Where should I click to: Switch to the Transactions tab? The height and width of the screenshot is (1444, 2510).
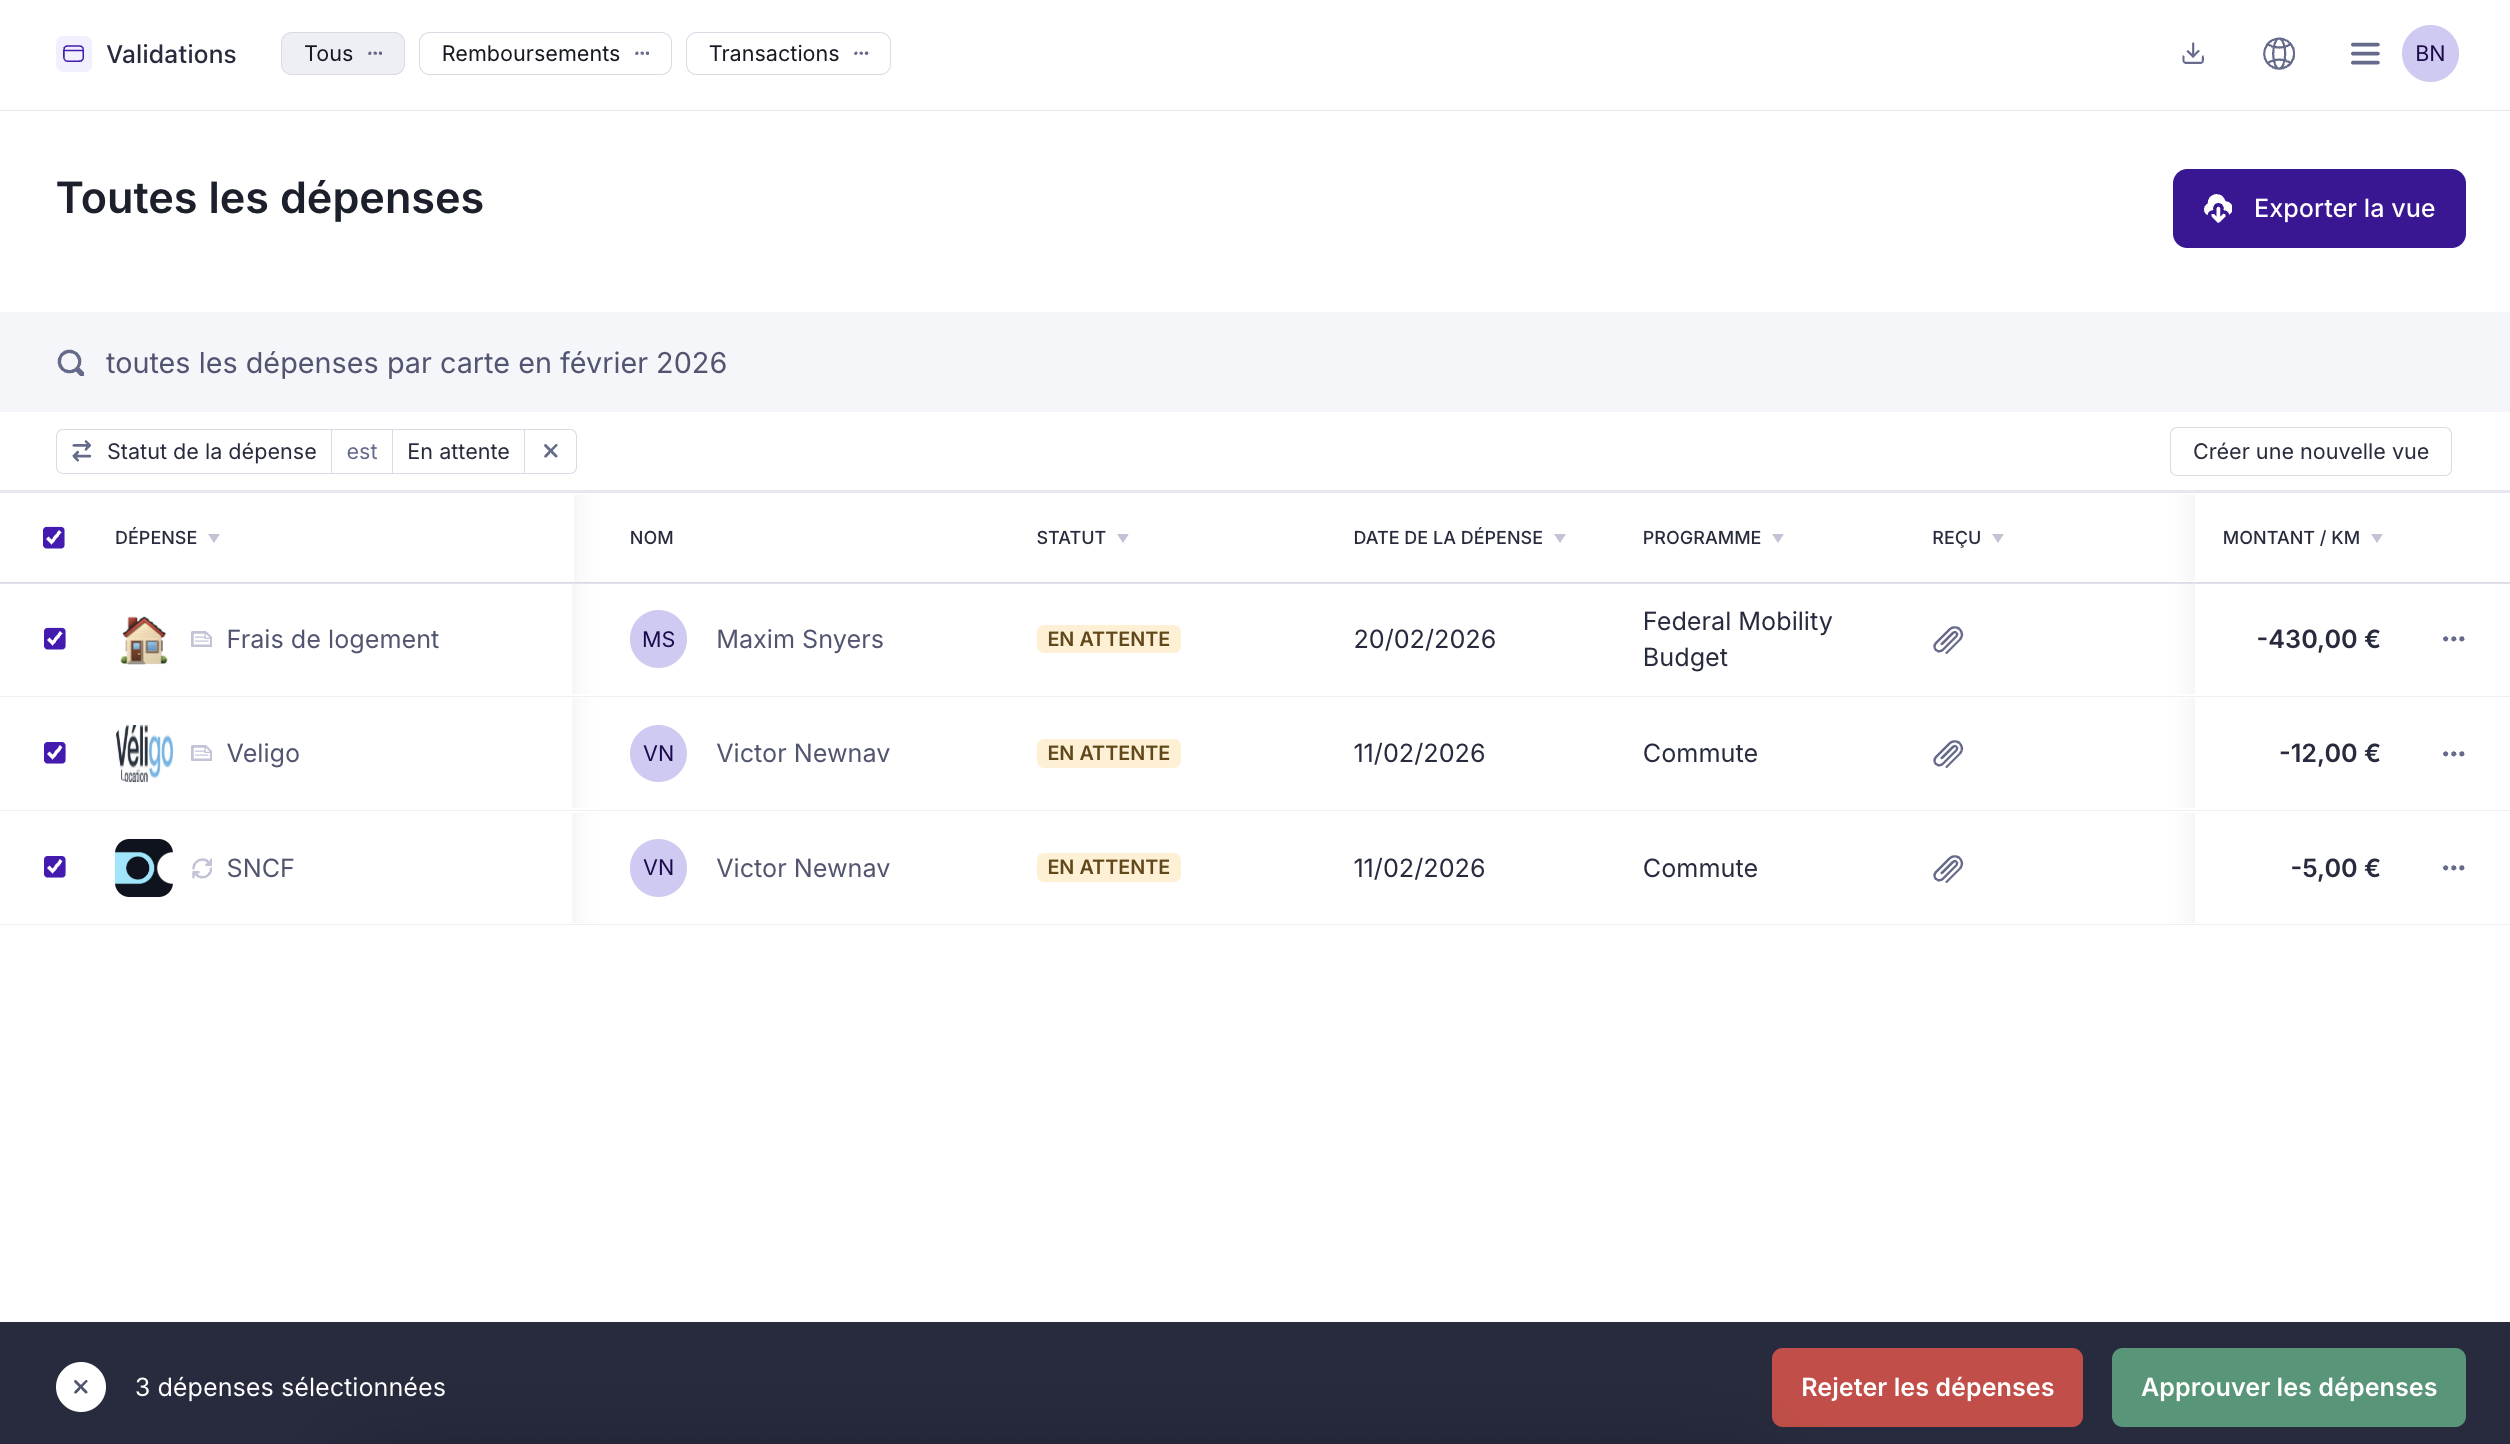(x=773, y=53)
